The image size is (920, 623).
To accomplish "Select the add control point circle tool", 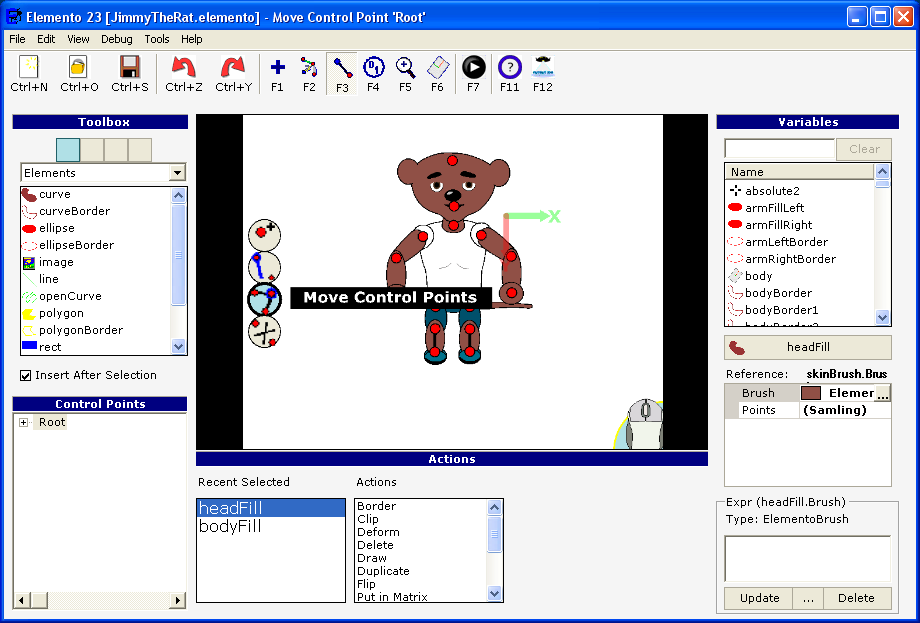I will tap(264, 236).
